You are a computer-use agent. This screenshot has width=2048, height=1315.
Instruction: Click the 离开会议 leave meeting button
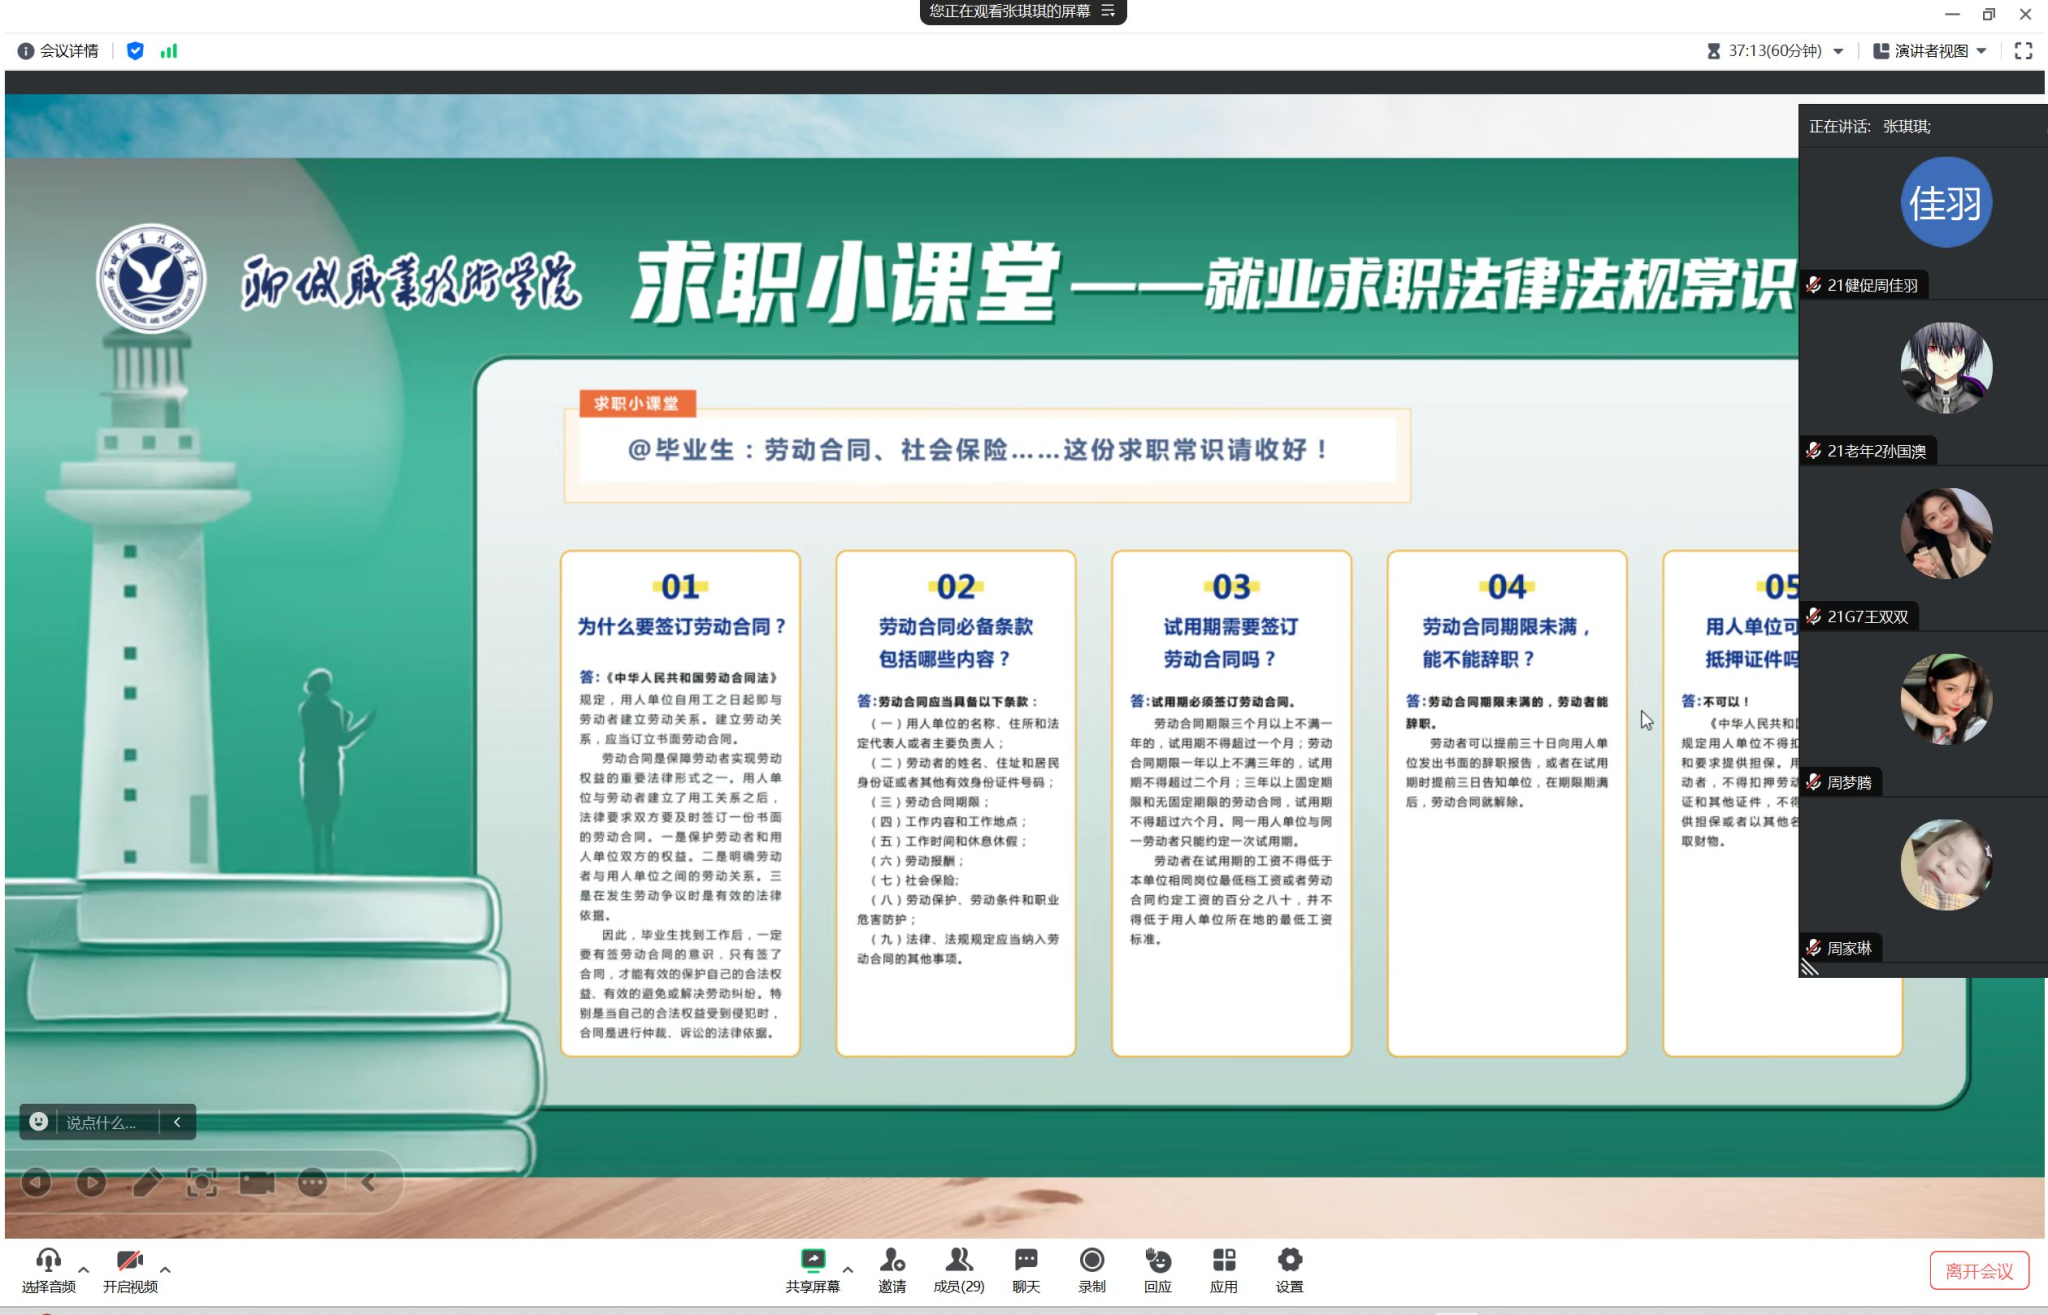click(1978, 1271)
